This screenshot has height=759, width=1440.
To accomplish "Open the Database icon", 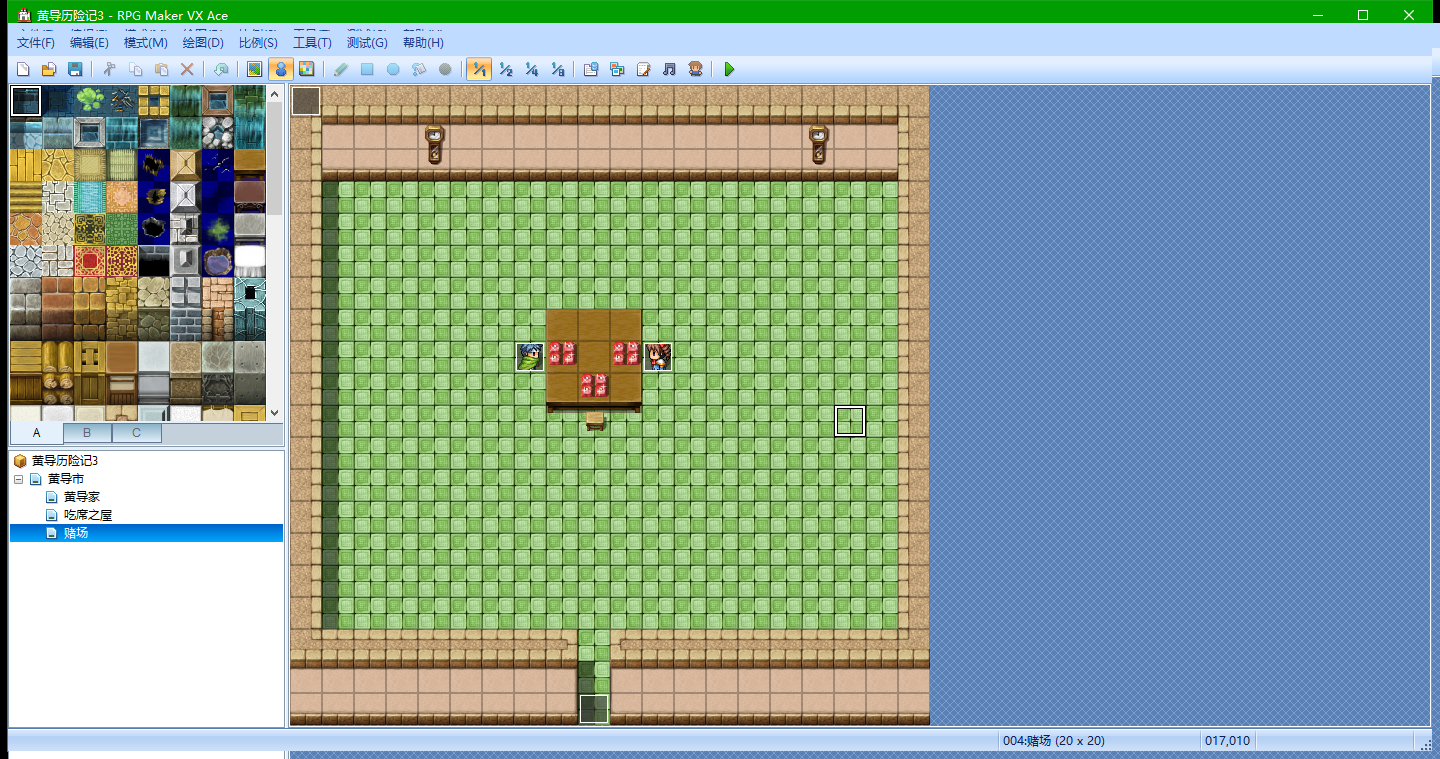I will click(591, 69).
